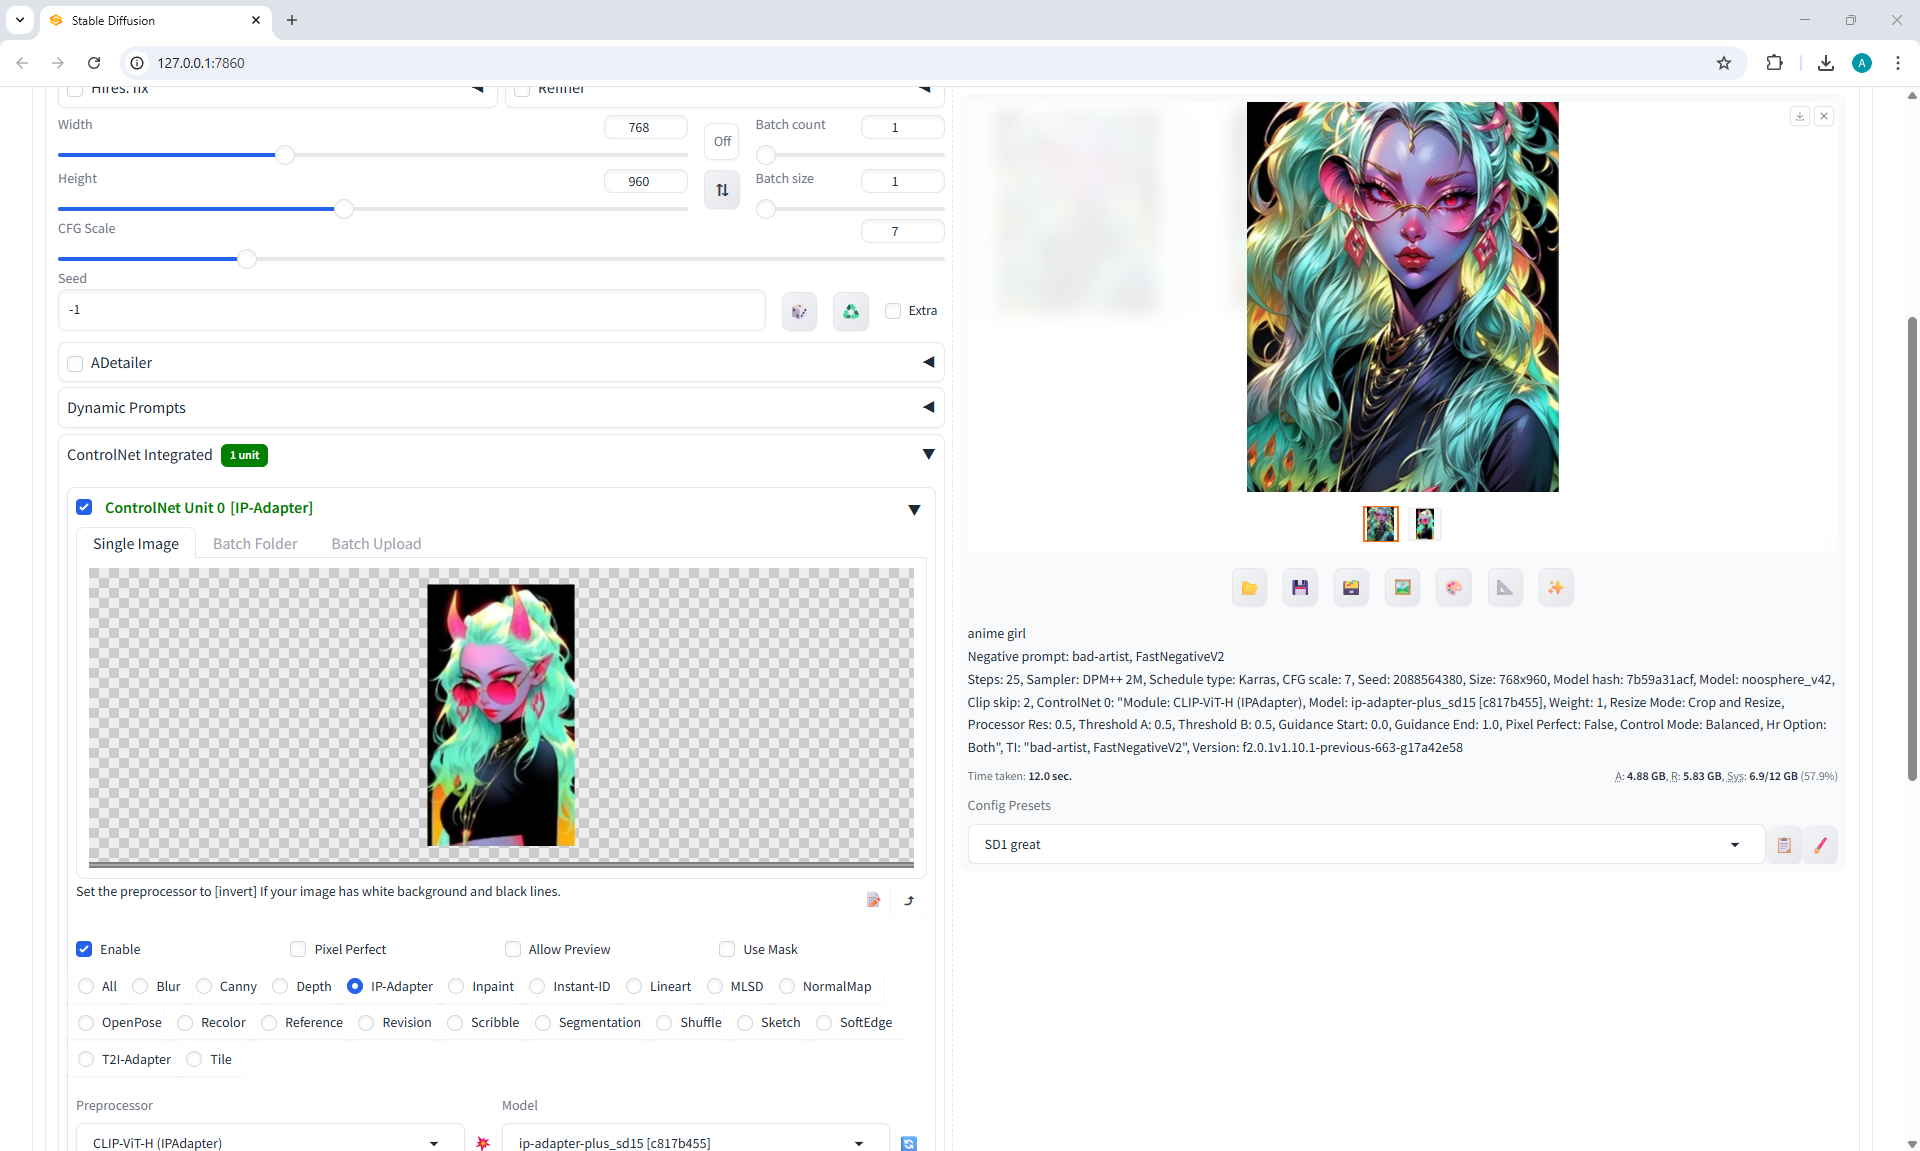Click the swap width and height button
Viewport: 1920px width, 1151px height.
722,190
